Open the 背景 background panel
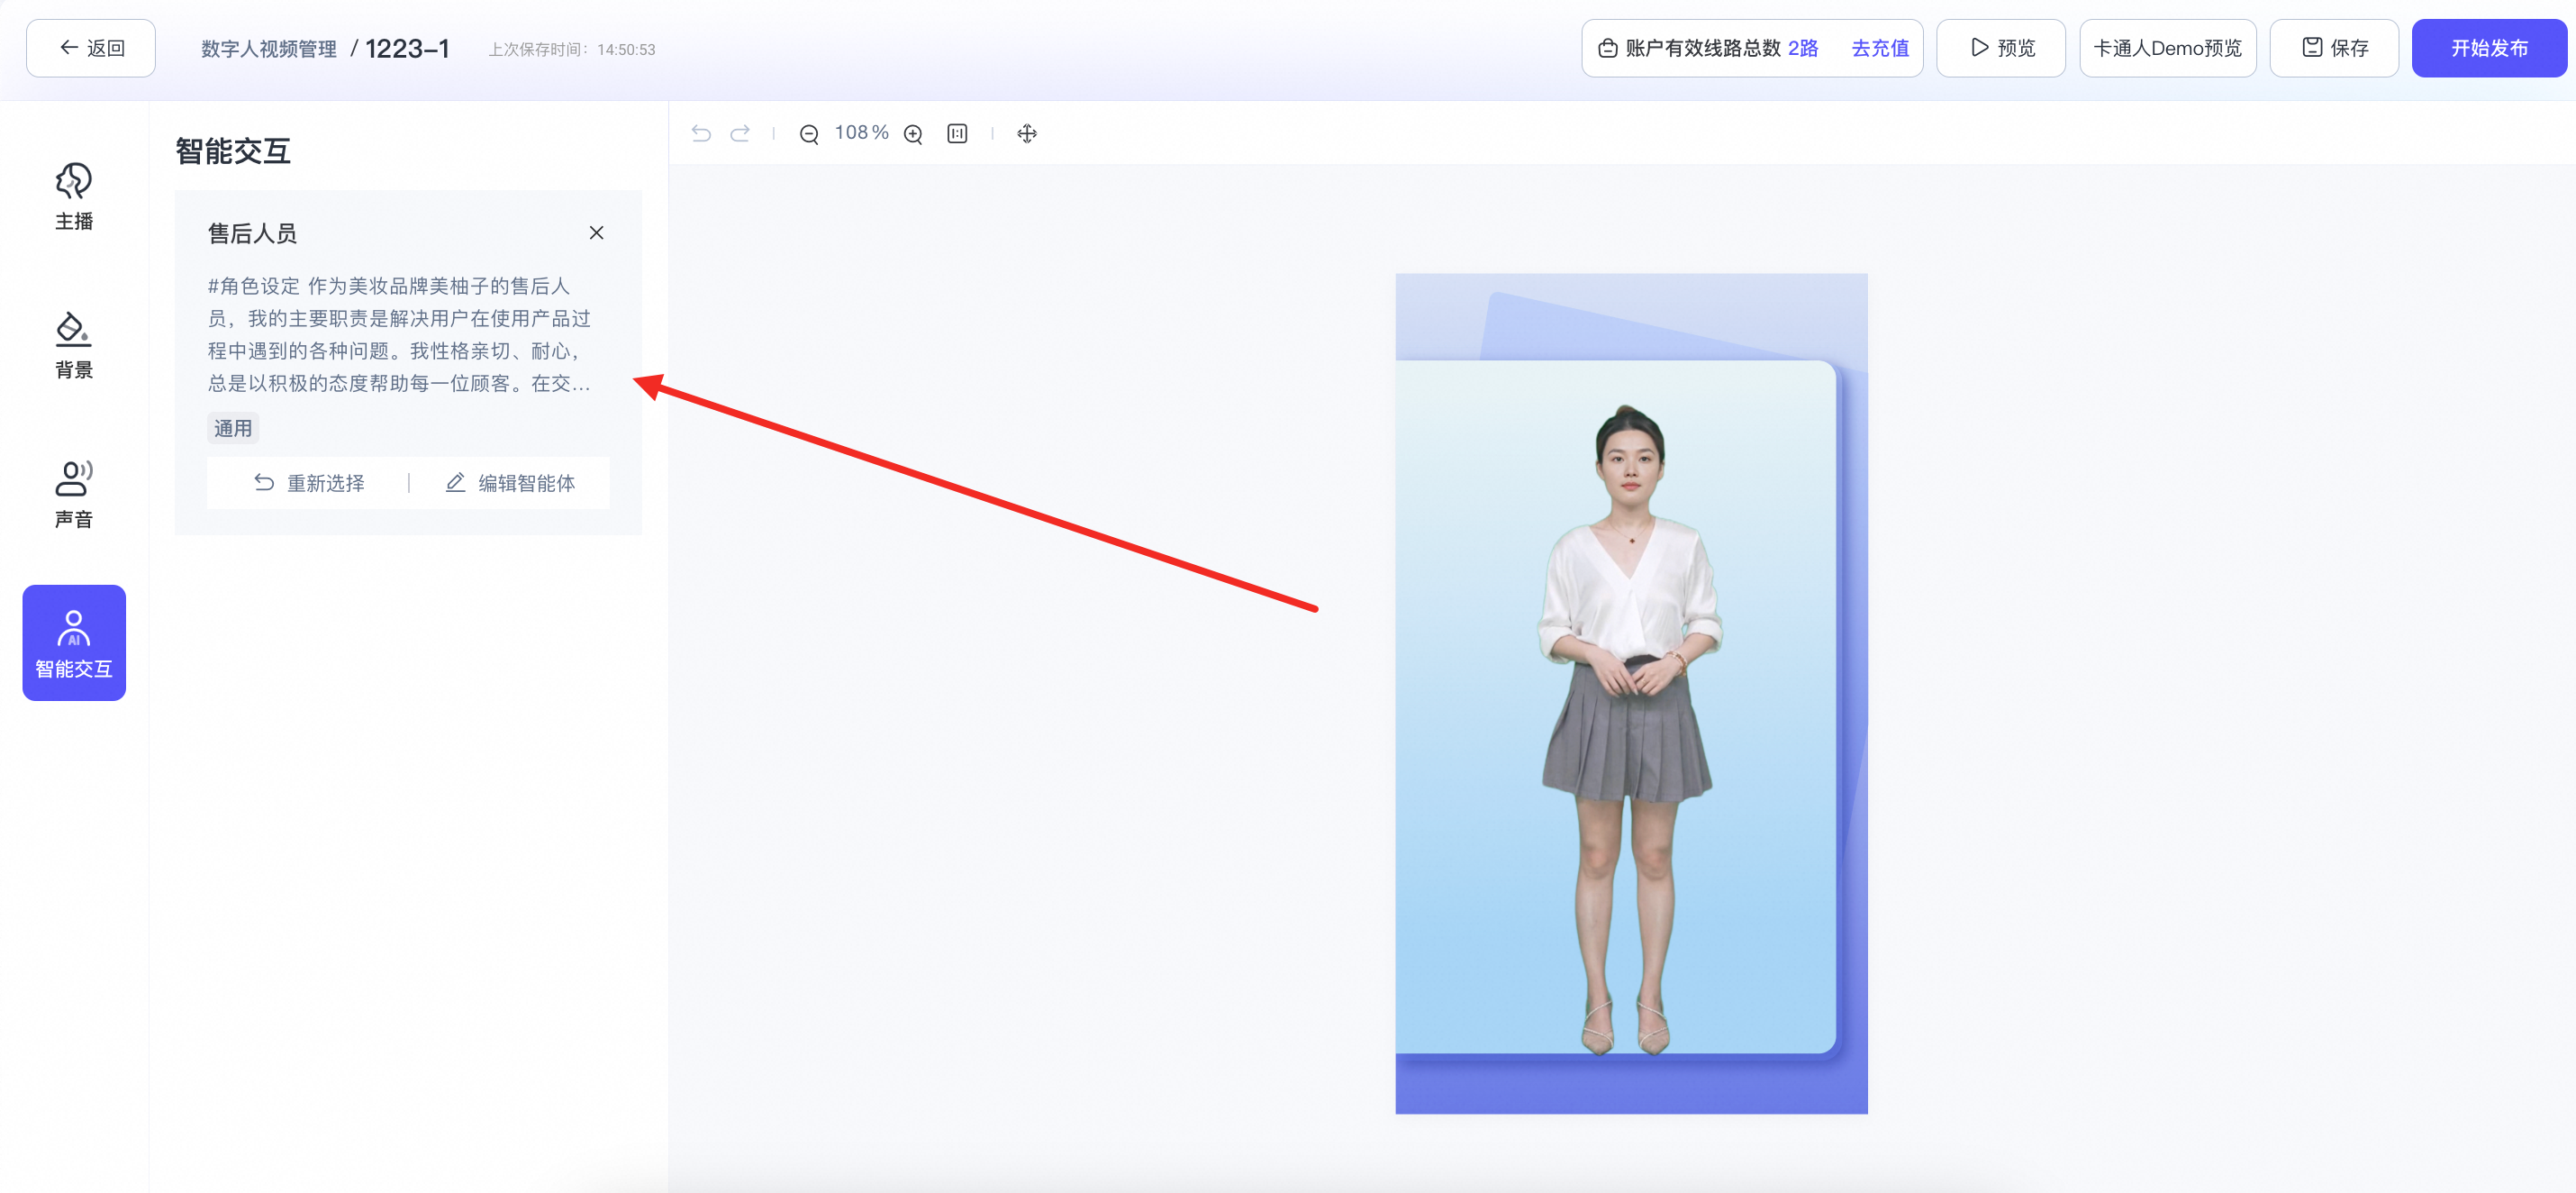The height and width of the screenshot is (1193, 2576). pyautogui.click(x=74, y=345)
